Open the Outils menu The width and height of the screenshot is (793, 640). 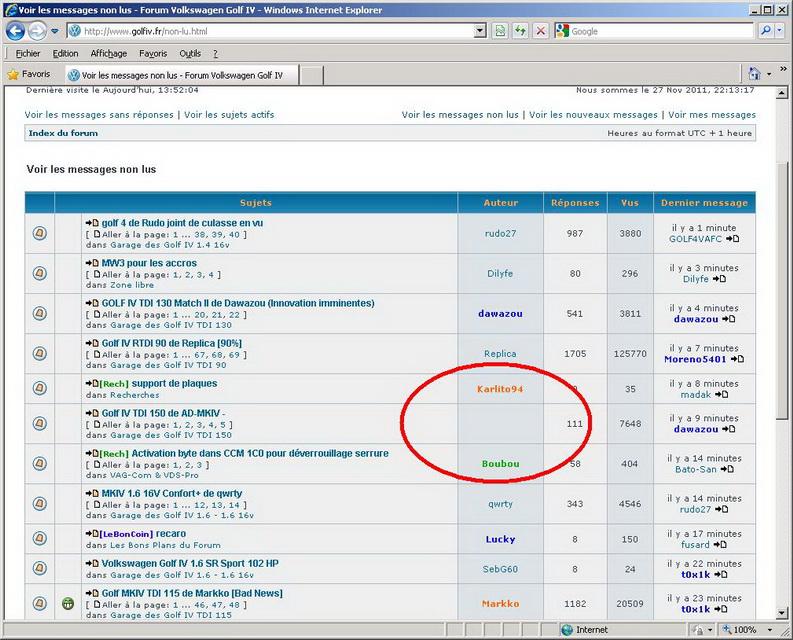coord(190,54)
